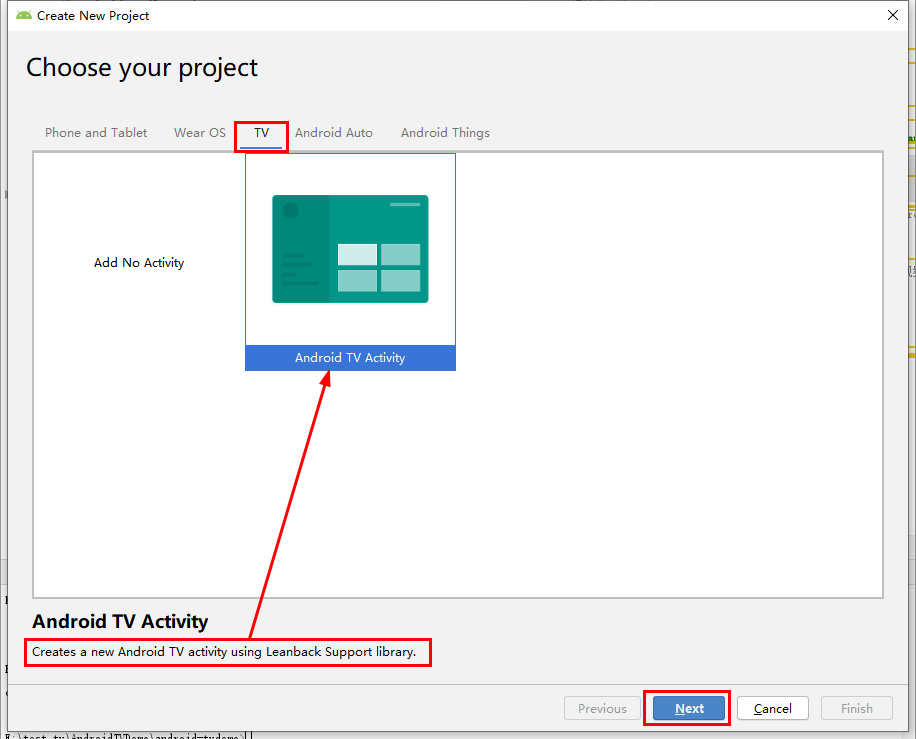Select the TV tab
The image size is (916, 739).
[x=261, y=133]
